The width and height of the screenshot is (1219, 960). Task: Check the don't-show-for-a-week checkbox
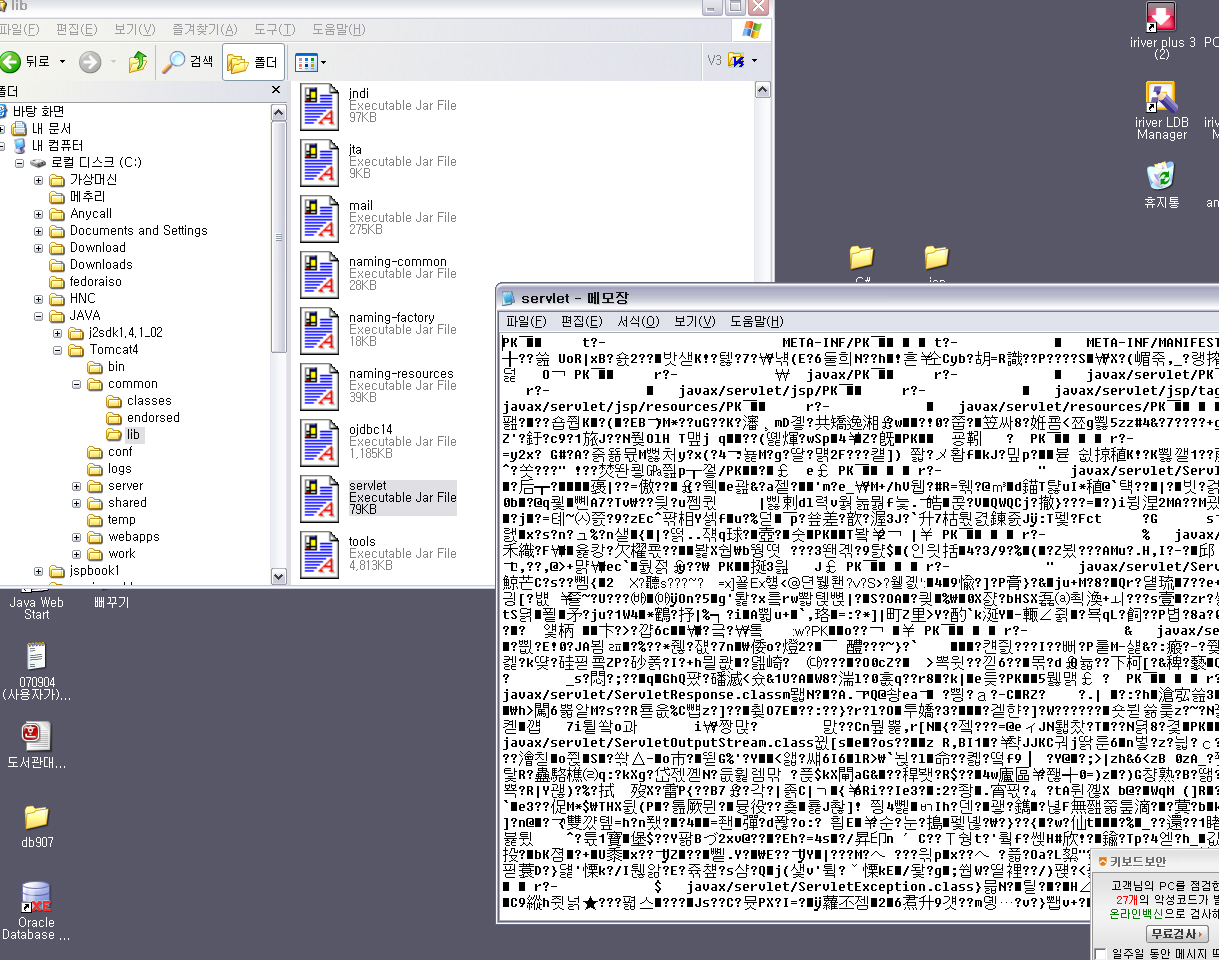[x=1101, y=953]
